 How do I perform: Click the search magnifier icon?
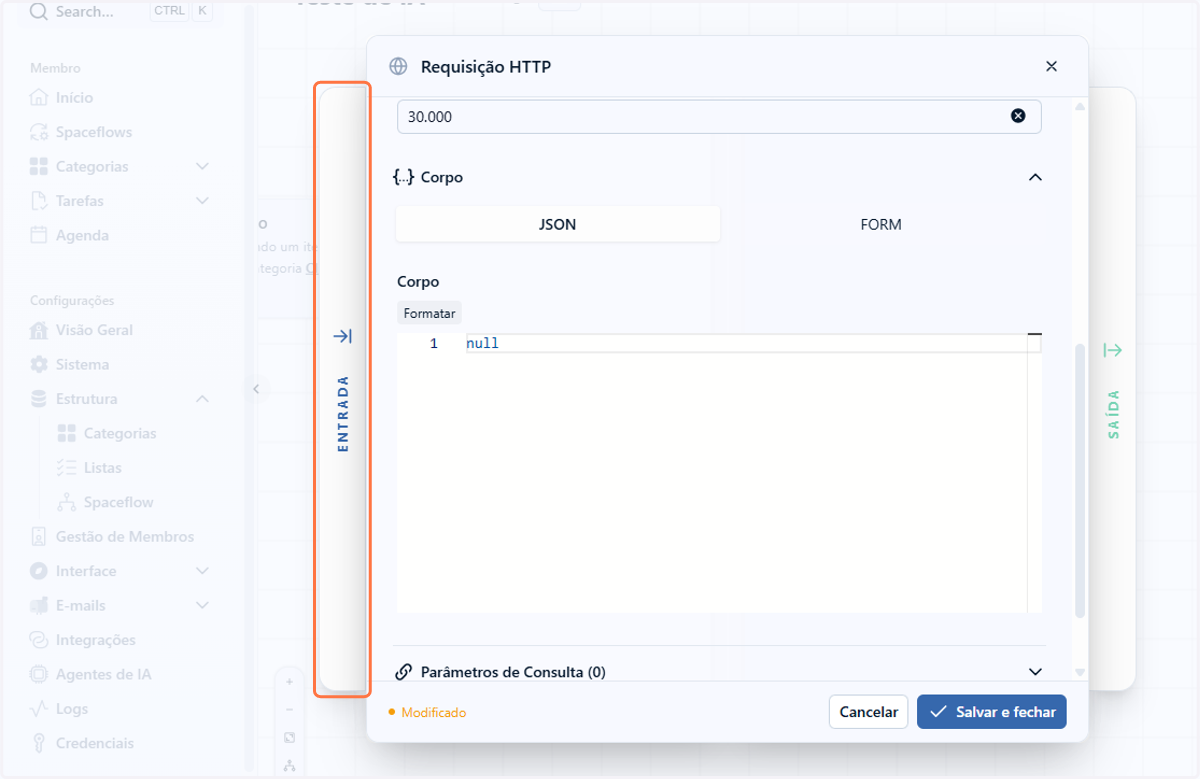click(39, 12)
